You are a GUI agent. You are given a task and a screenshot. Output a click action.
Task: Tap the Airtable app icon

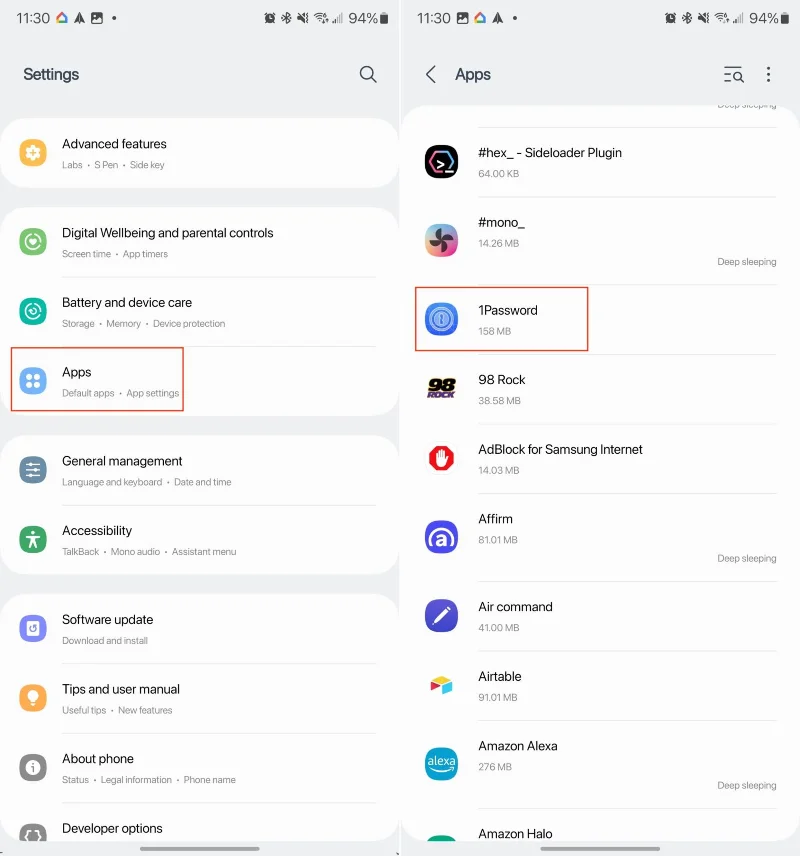pos(441,685)
